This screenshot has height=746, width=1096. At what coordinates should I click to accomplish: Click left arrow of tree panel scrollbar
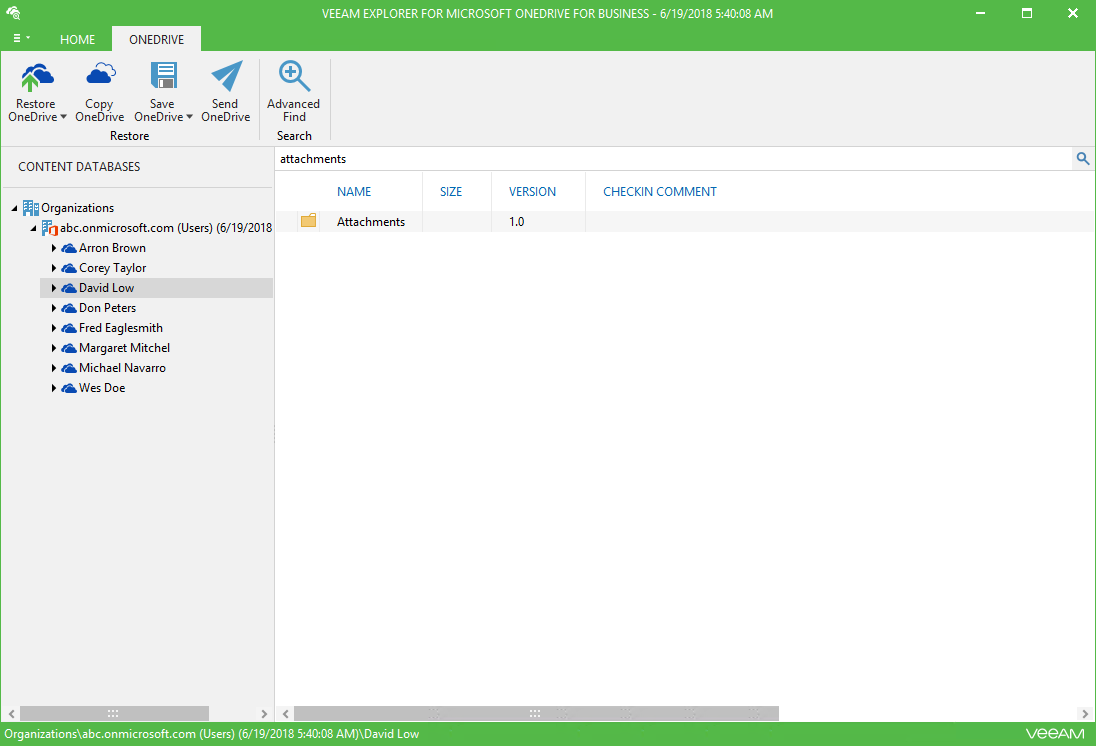click(x=11, y=714)
